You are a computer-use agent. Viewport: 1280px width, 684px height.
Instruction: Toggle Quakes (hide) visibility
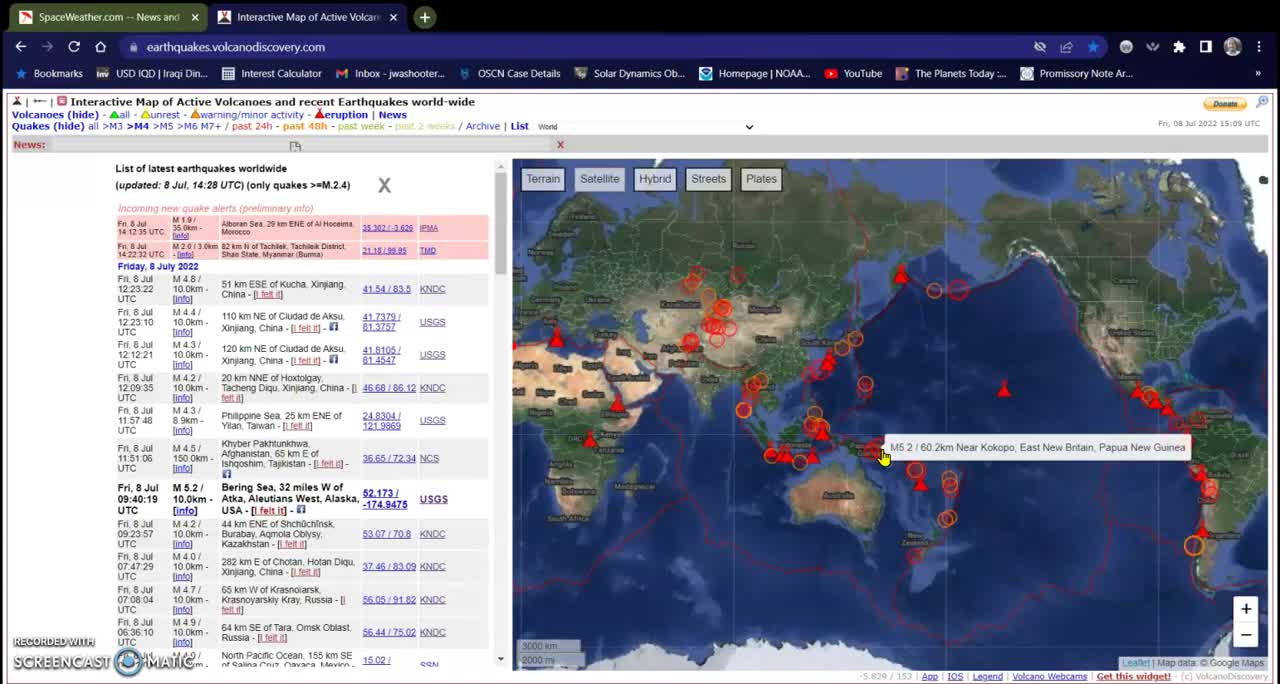(48, 126)
